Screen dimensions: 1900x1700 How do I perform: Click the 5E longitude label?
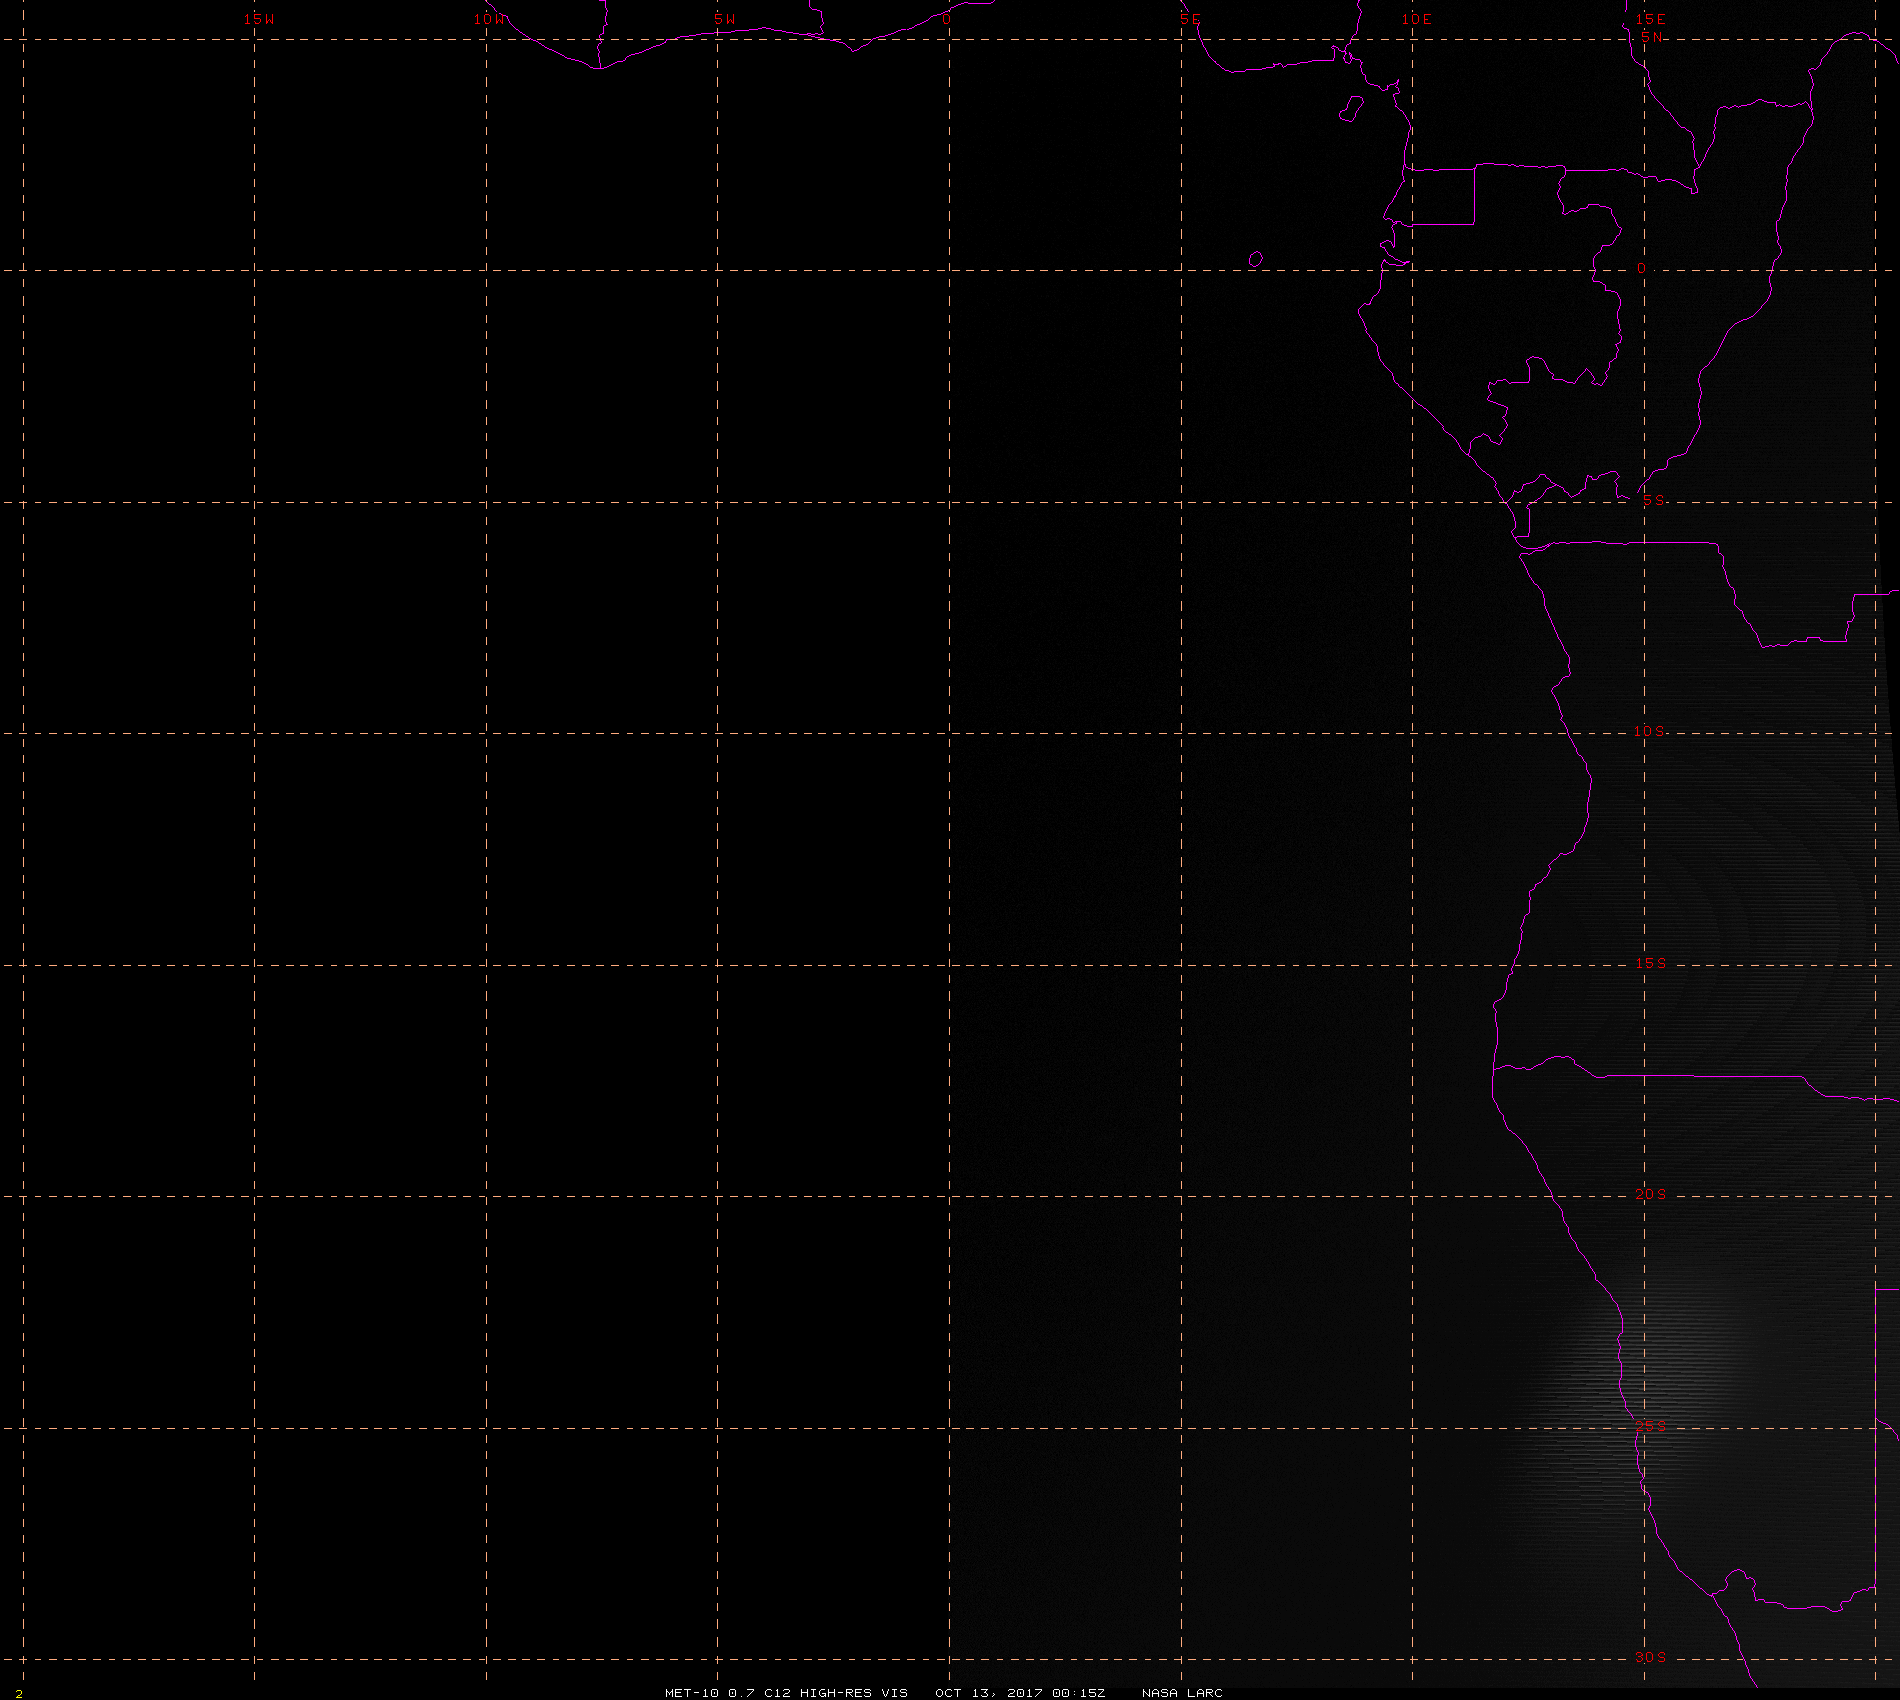[x=1190, y=19]
